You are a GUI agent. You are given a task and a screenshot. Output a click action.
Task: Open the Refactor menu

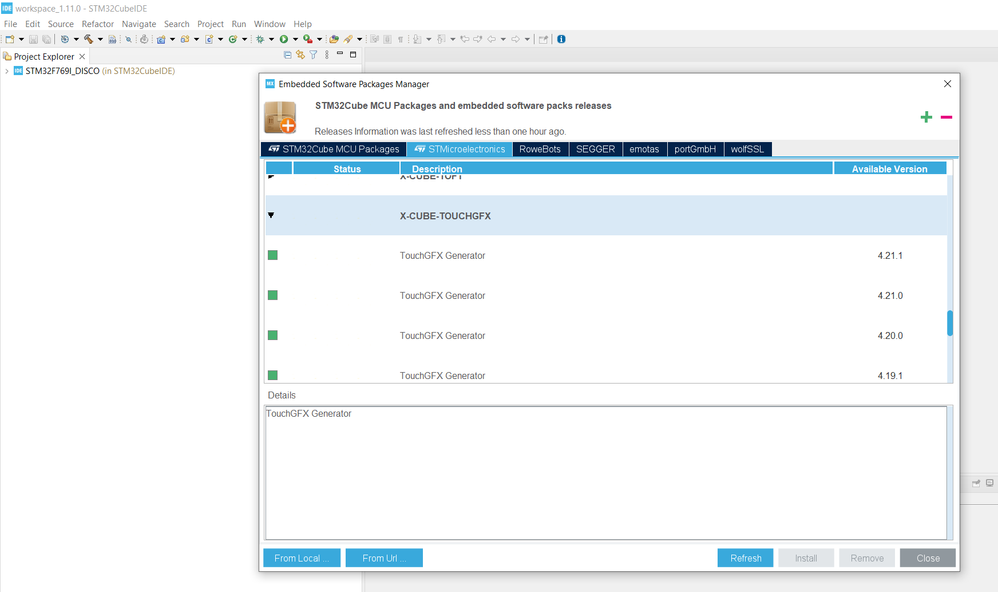click(x=97, y=24)
